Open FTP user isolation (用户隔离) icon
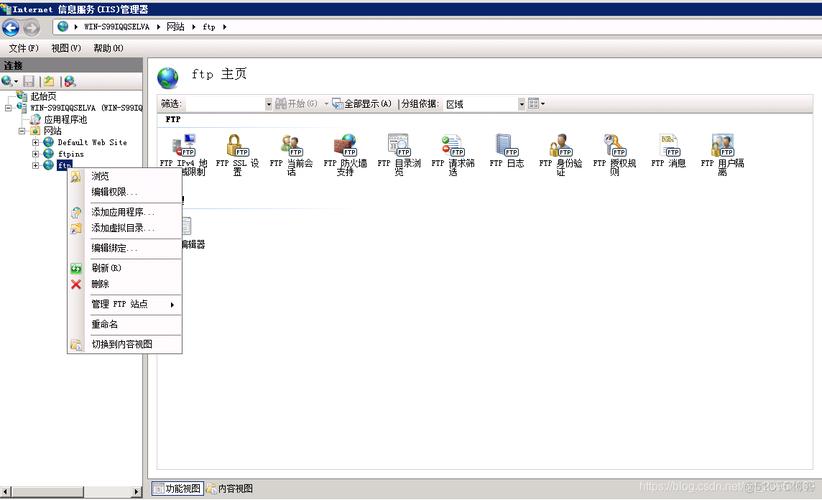Viewport: 822px width, 500px height. pyautogui.click(x=722, y=154)
